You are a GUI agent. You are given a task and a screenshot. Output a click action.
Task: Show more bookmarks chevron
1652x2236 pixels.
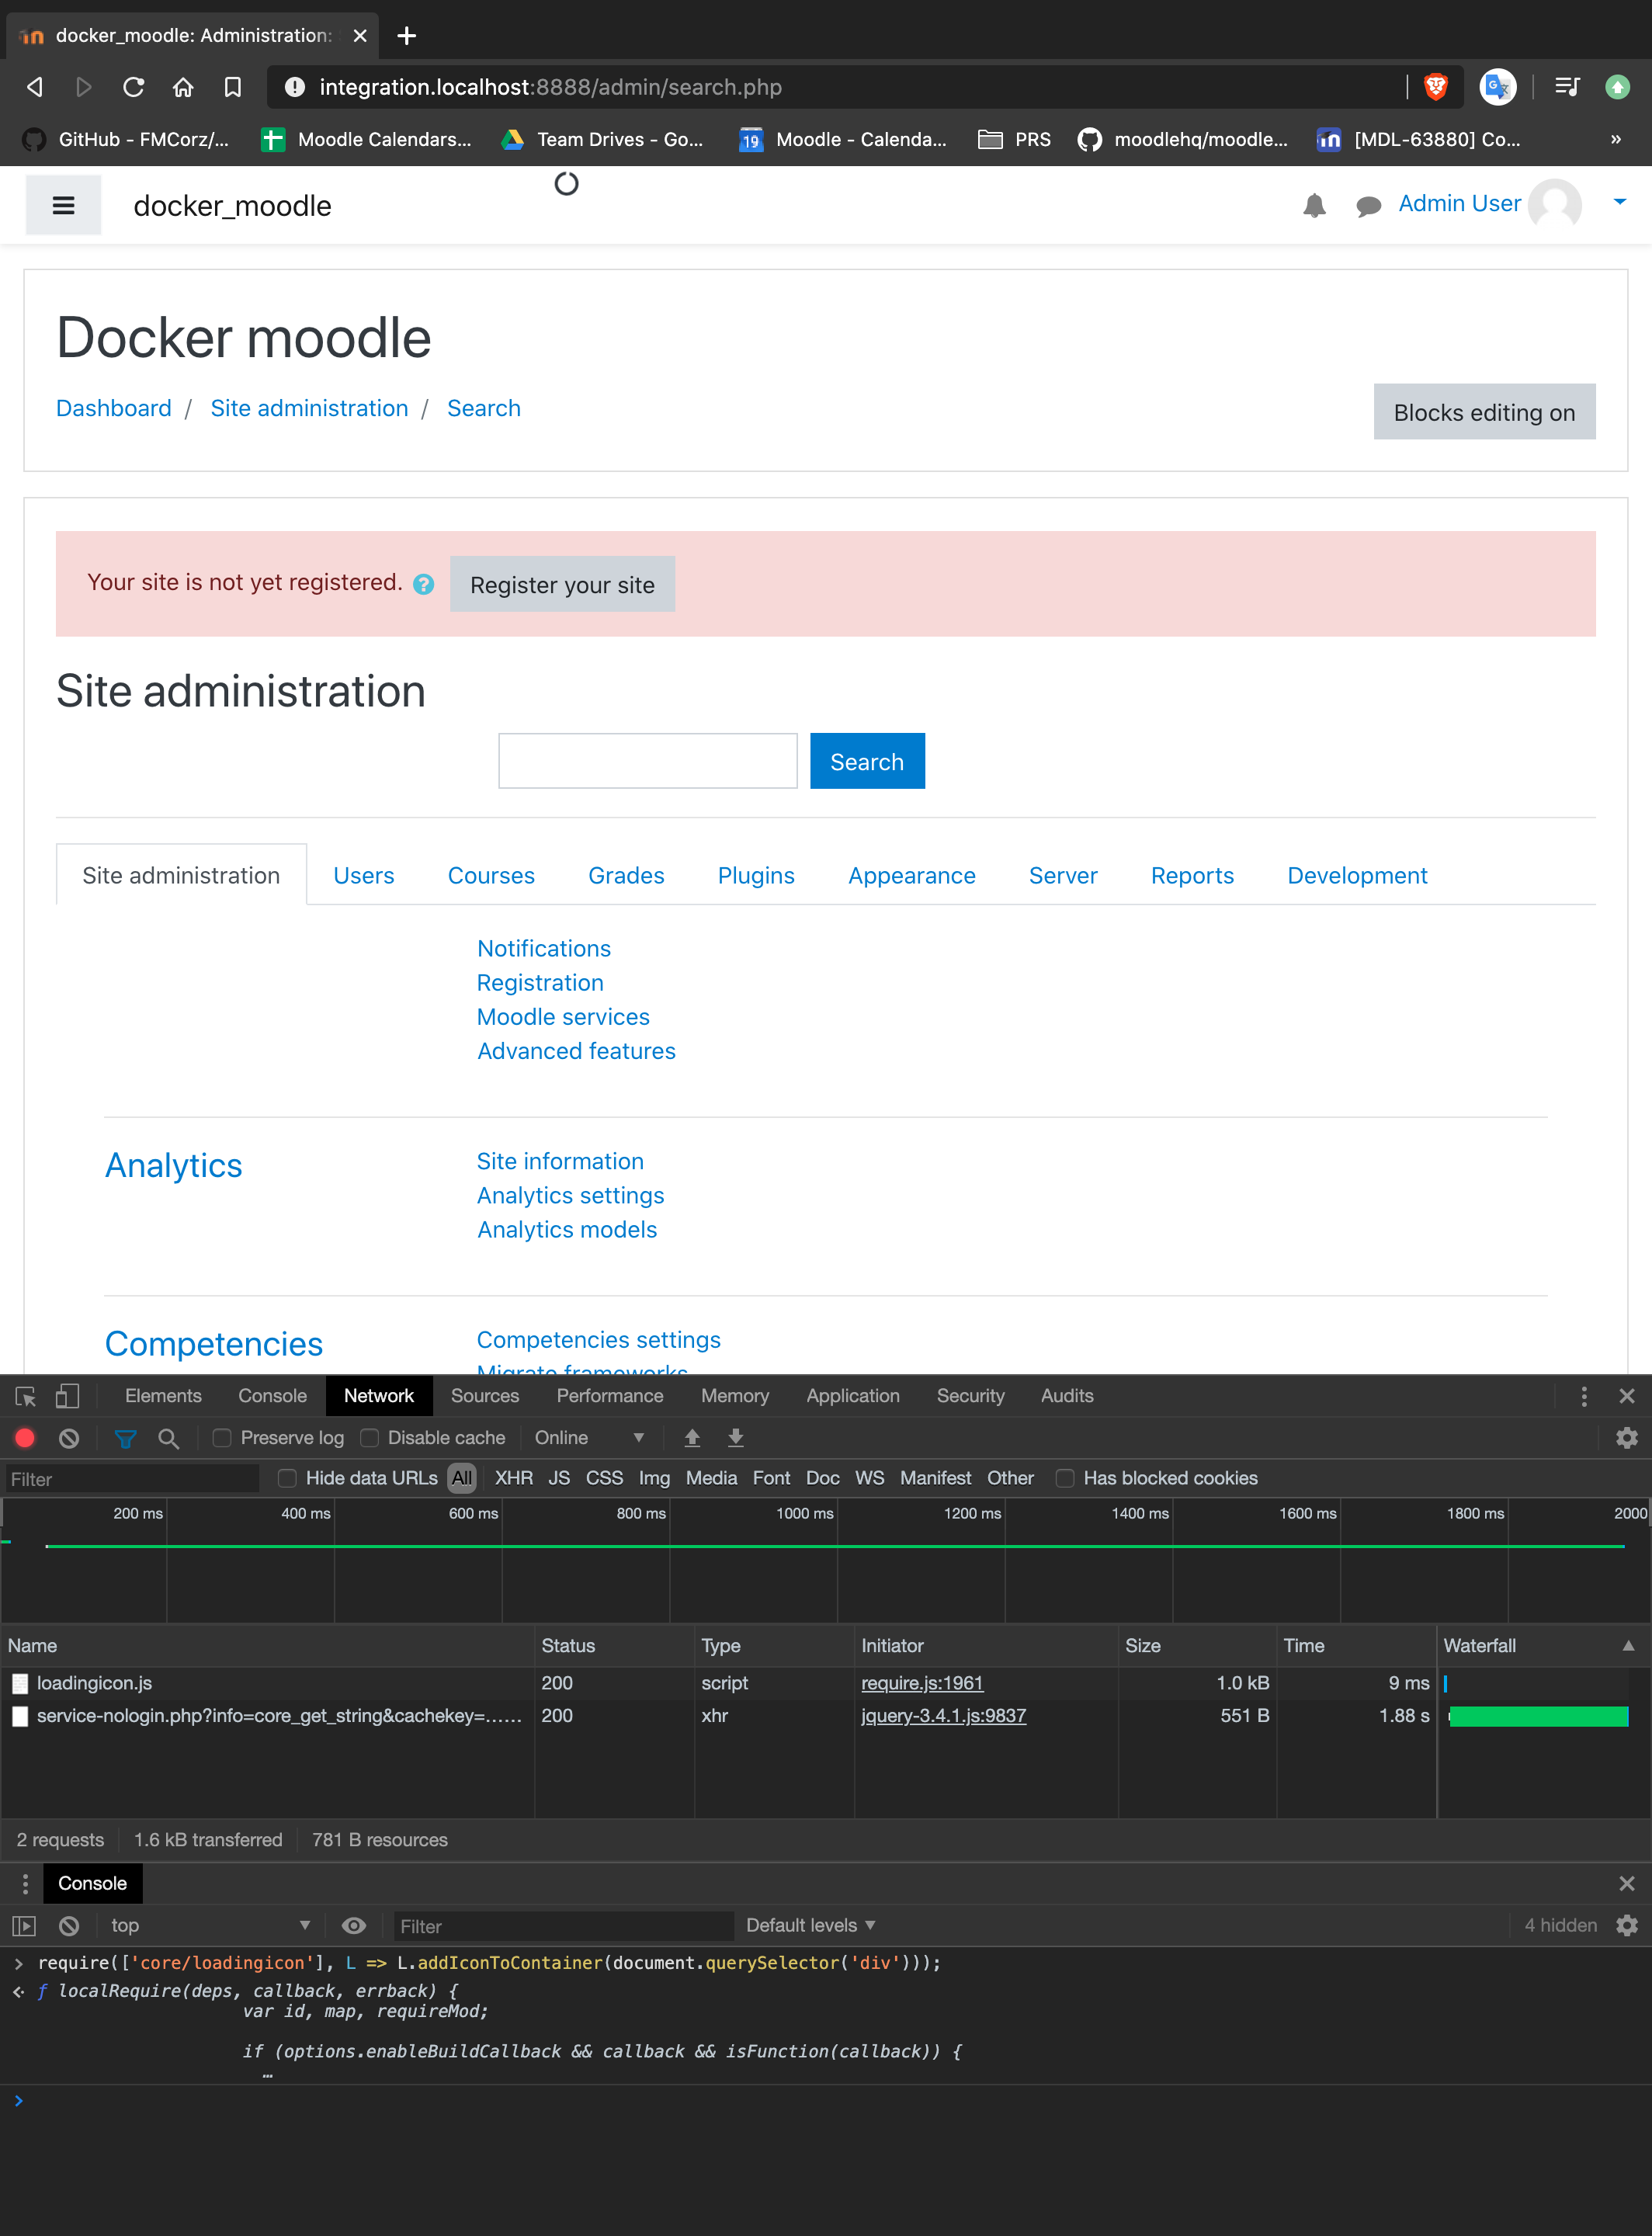(x=1615, y=139)
